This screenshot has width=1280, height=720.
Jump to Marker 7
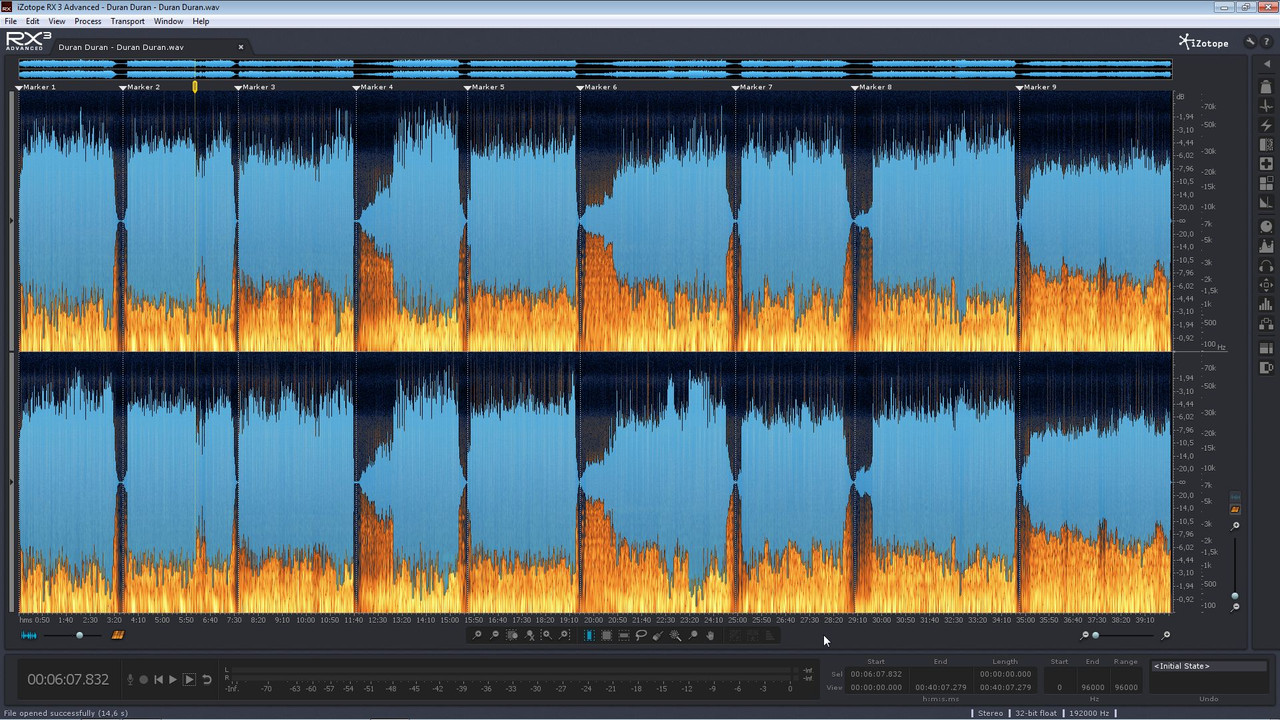(x=752, y=87)
